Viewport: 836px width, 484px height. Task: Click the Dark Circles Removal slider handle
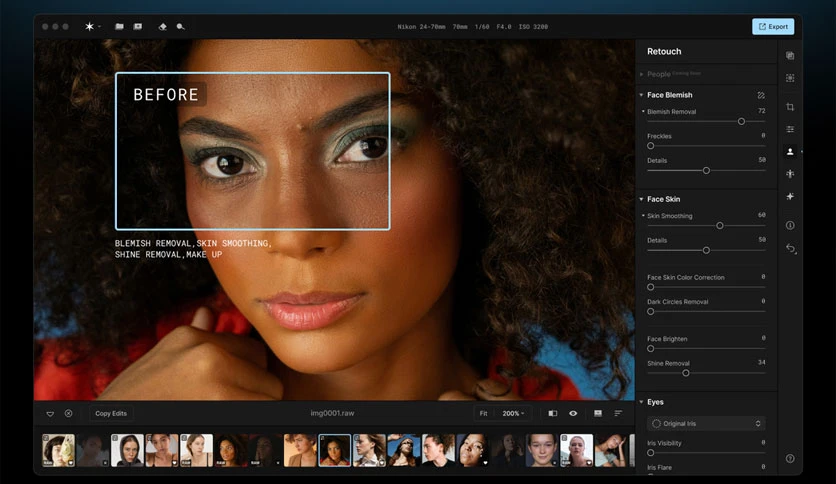click(x=650, y=311)
